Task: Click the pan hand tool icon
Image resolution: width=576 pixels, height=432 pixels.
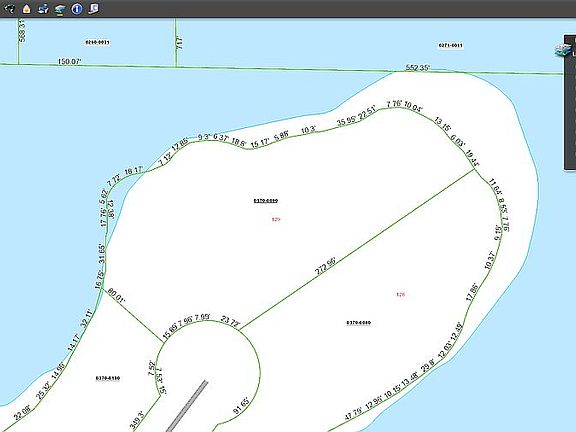Action: 10,8
